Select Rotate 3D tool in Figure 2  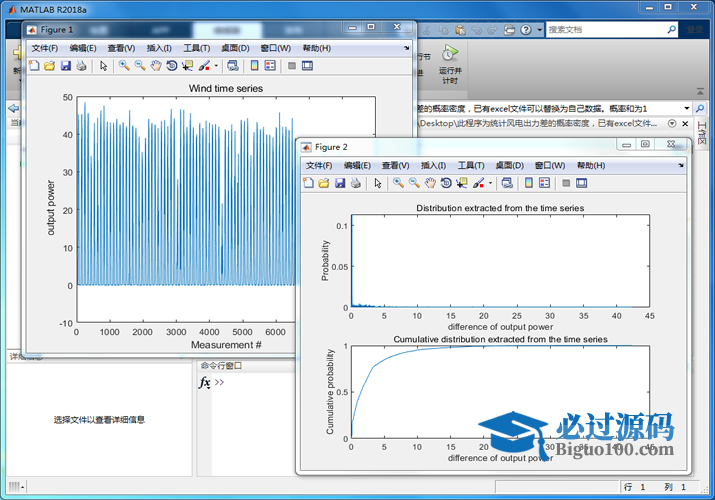(446, 183)
